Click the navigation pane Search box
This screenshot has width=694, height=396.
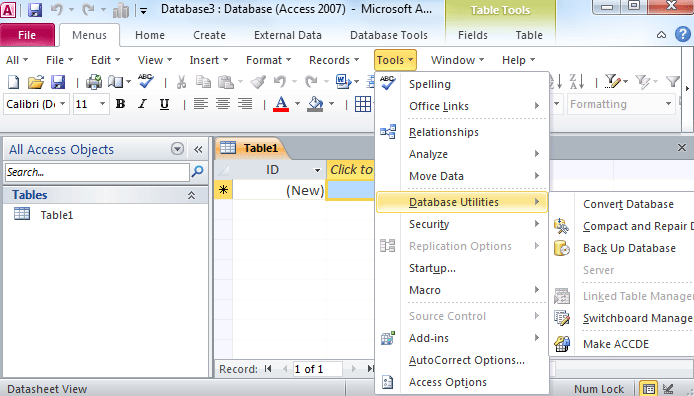click(x=97, y=172)
